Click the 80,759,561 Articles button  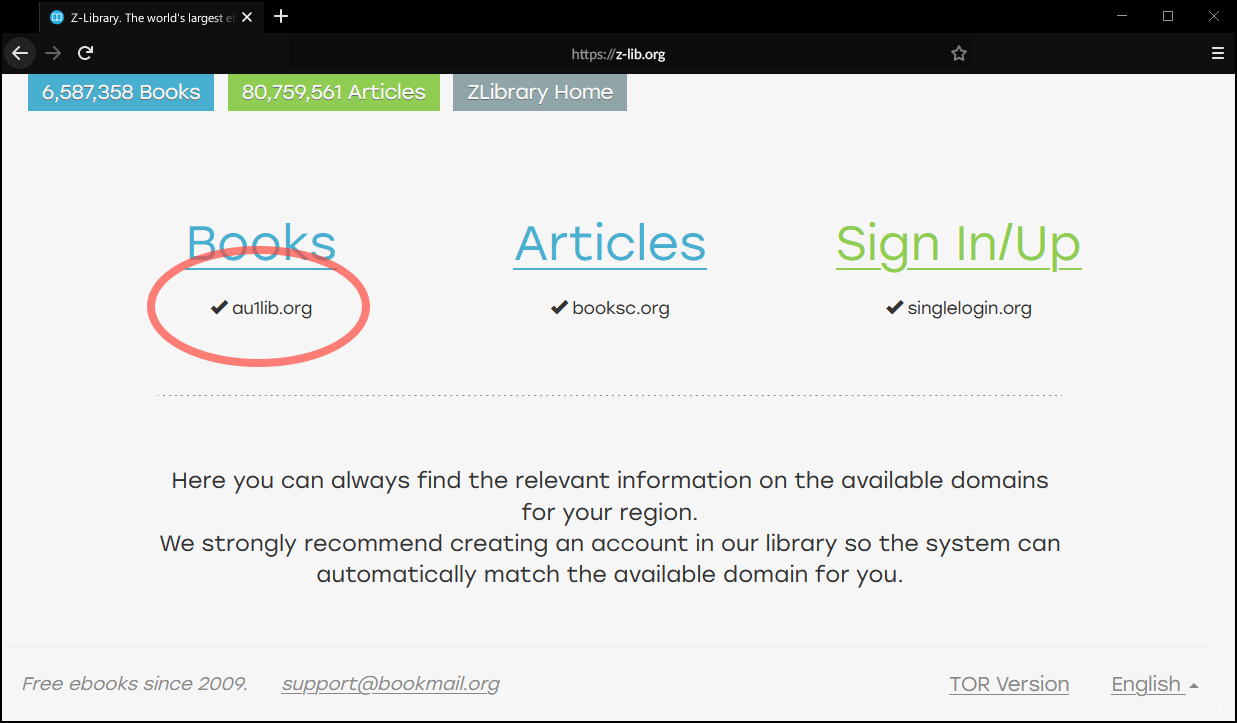[334, 92]
